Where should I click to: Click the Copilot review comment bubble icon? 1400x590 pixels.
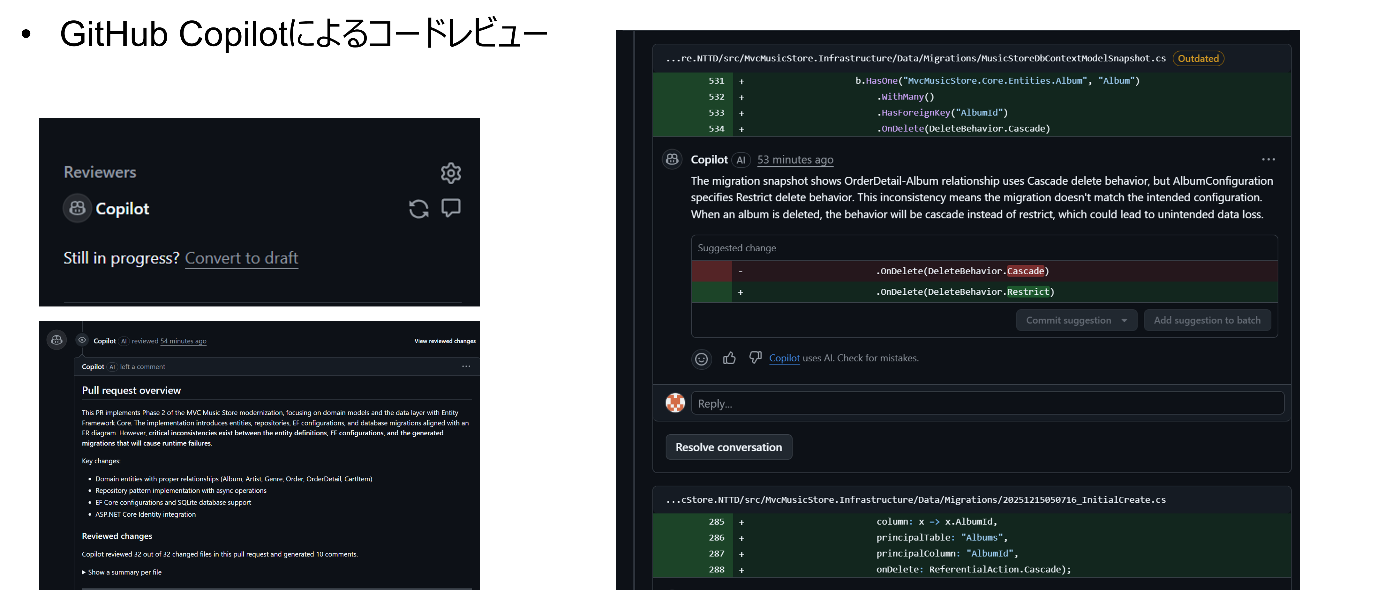(x=451, y=209)
